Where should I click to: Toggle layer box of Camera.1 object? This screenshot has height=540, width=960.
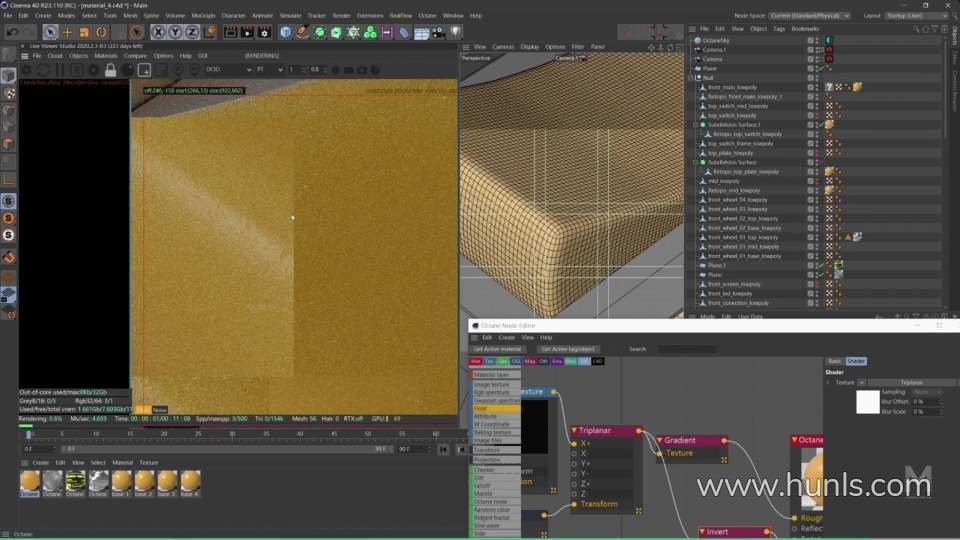810,50
